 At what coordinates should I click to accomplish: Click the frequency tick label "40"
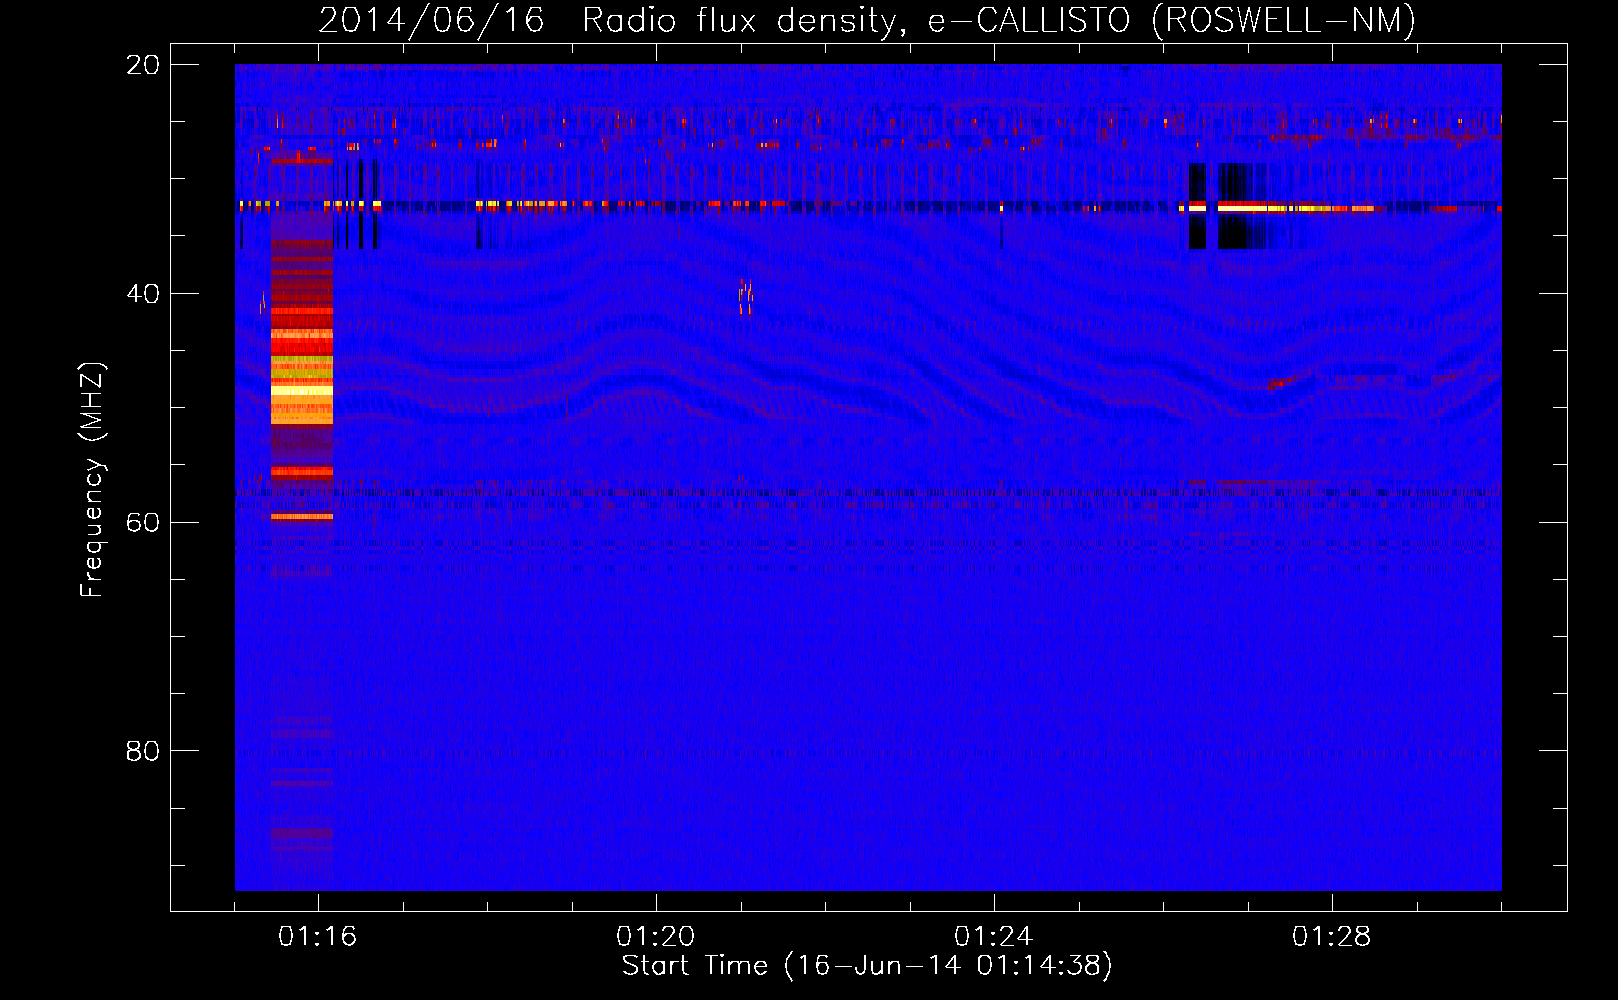143,294
